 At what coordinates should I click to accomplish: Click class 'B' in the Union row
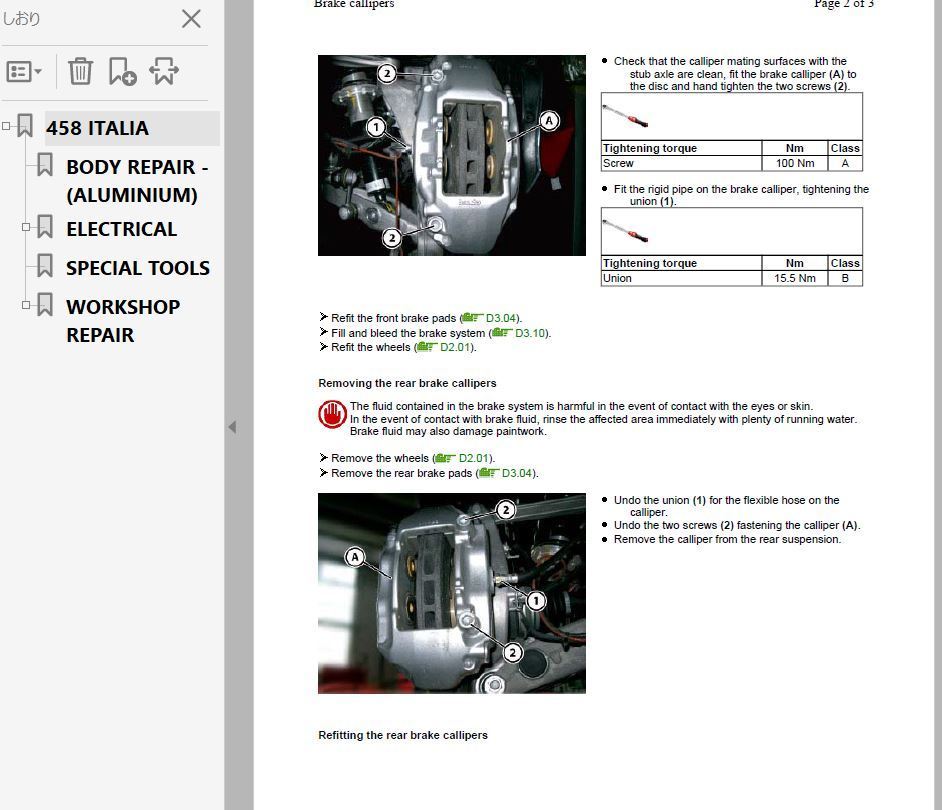[845, 278]
